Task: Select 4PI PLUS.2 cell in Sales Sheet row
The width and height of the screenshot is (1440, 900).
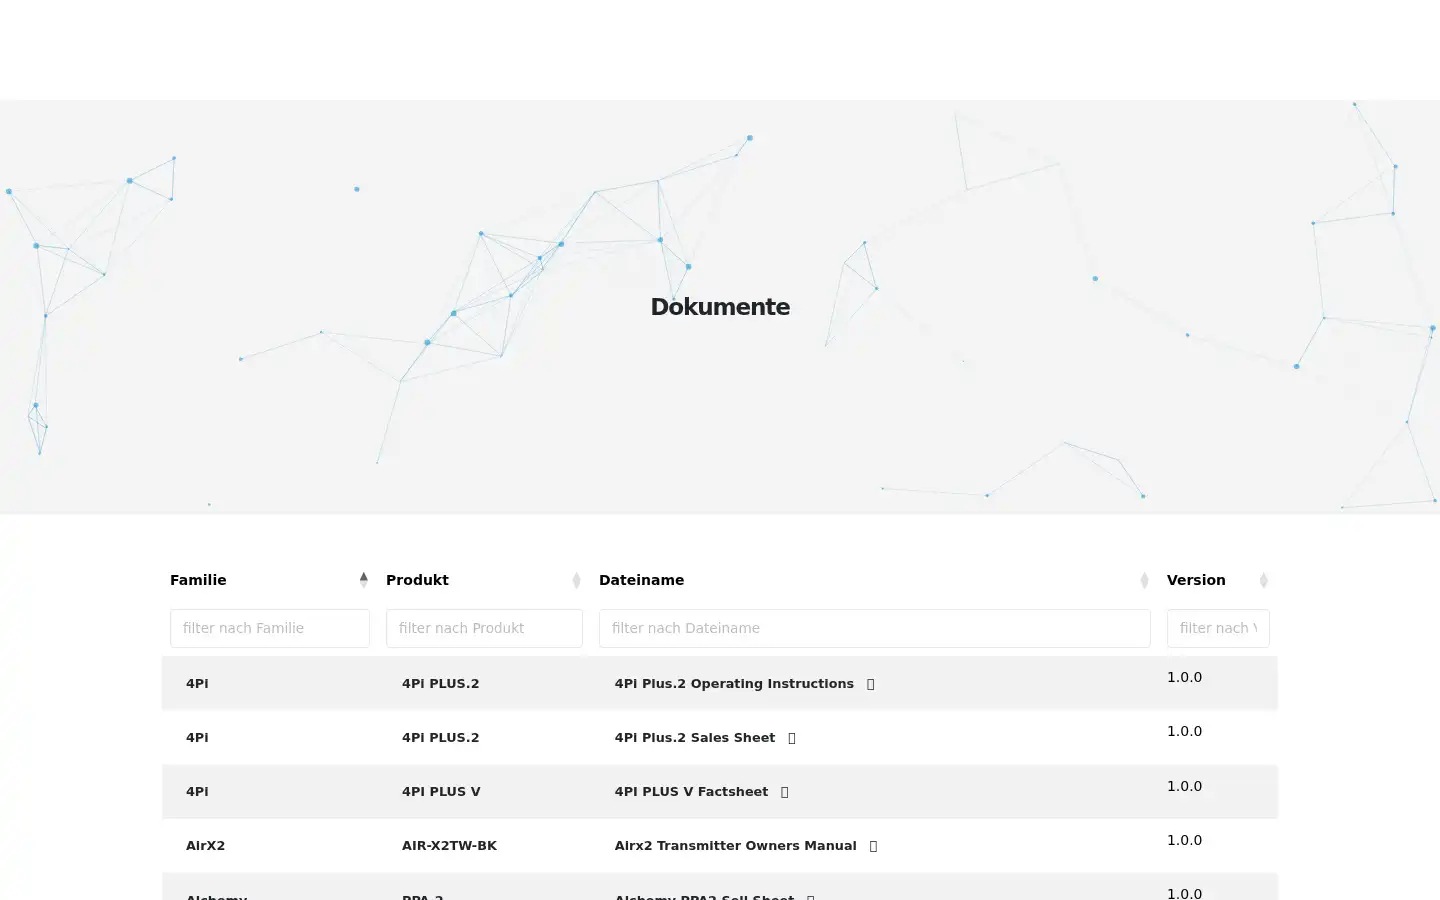Action: tap(440, 738)
